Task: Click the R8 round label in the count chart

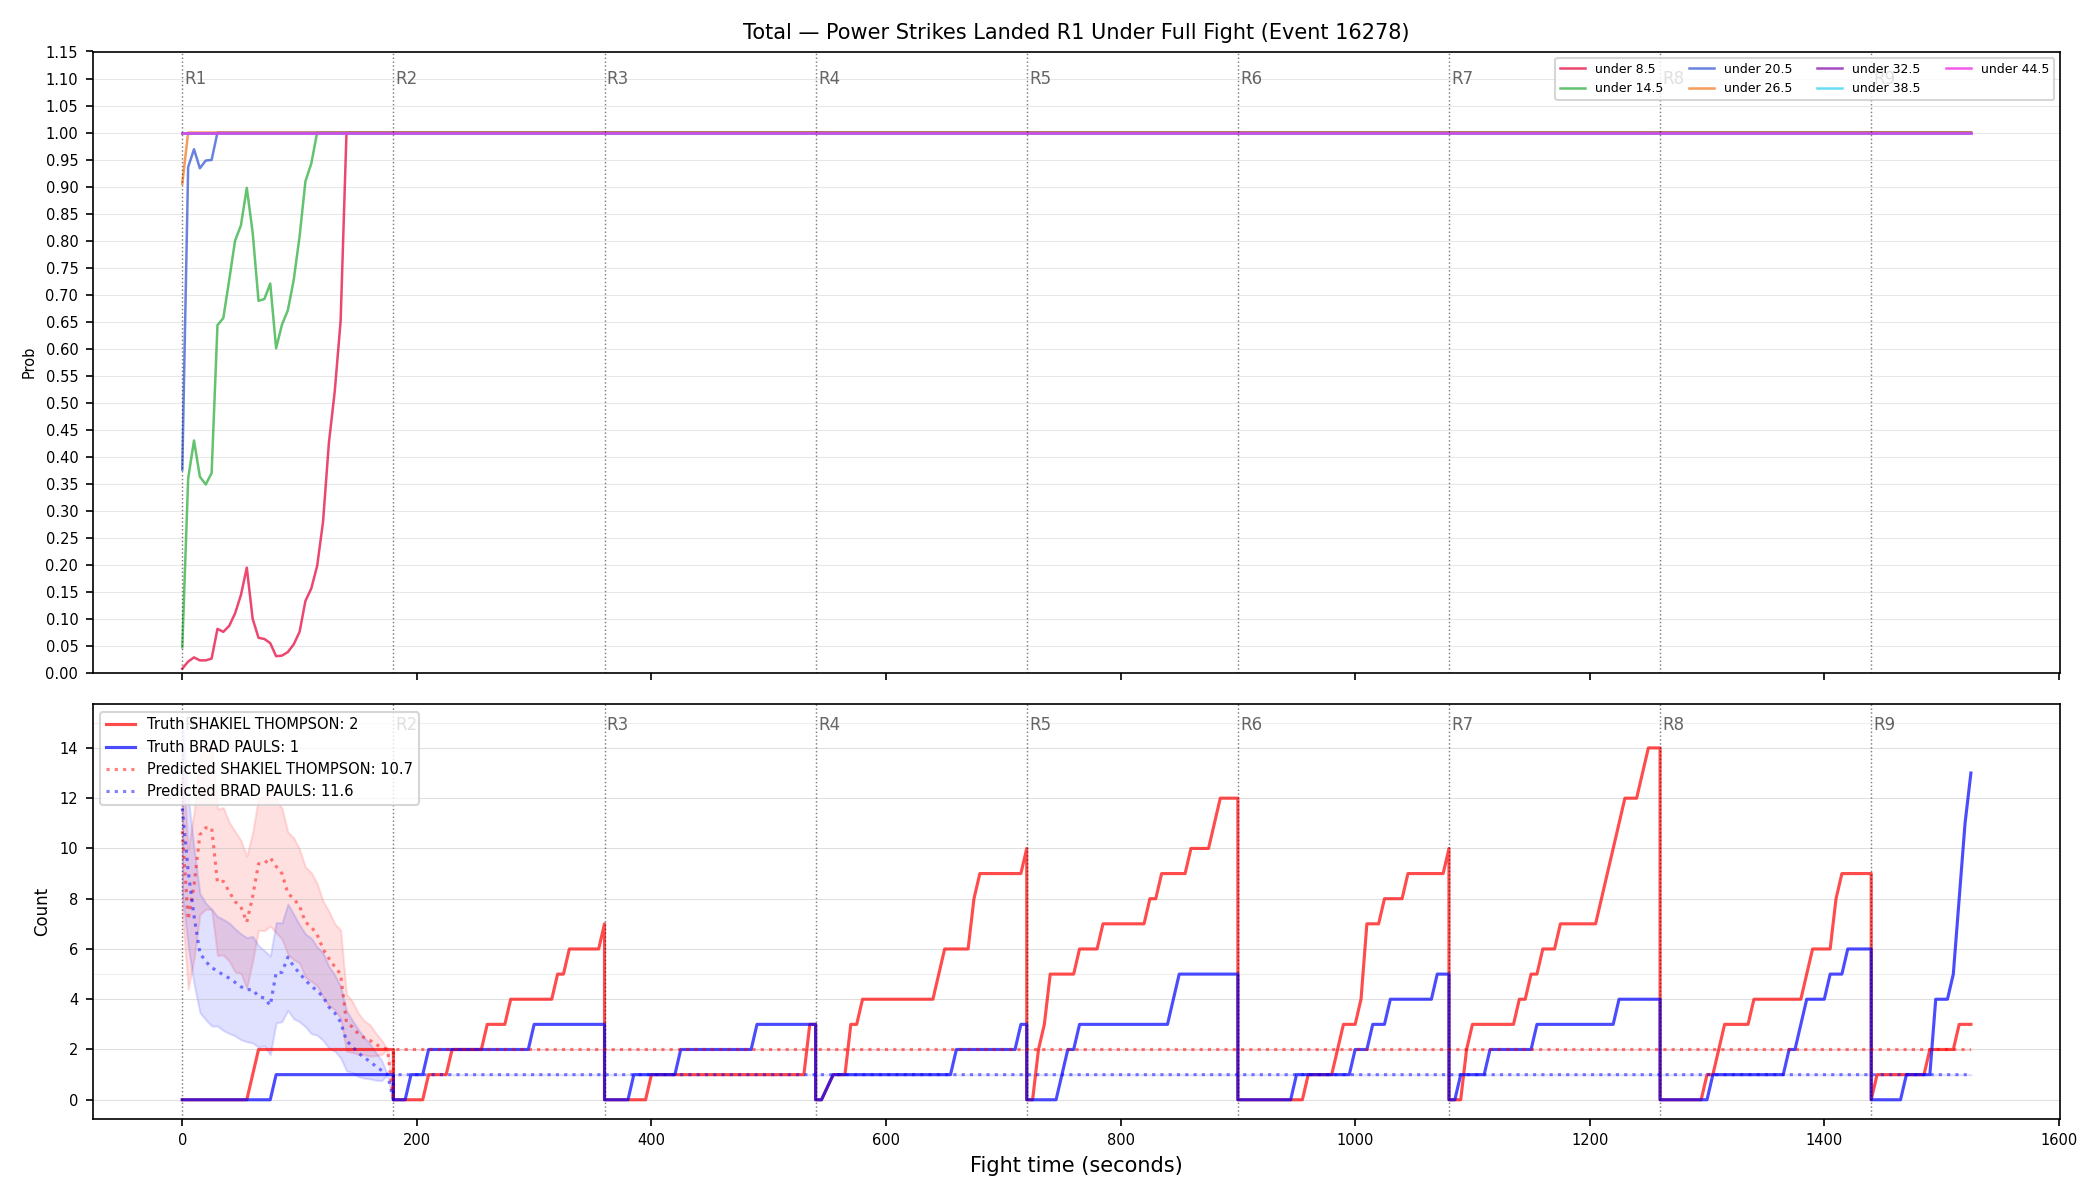Action: 1673,724
